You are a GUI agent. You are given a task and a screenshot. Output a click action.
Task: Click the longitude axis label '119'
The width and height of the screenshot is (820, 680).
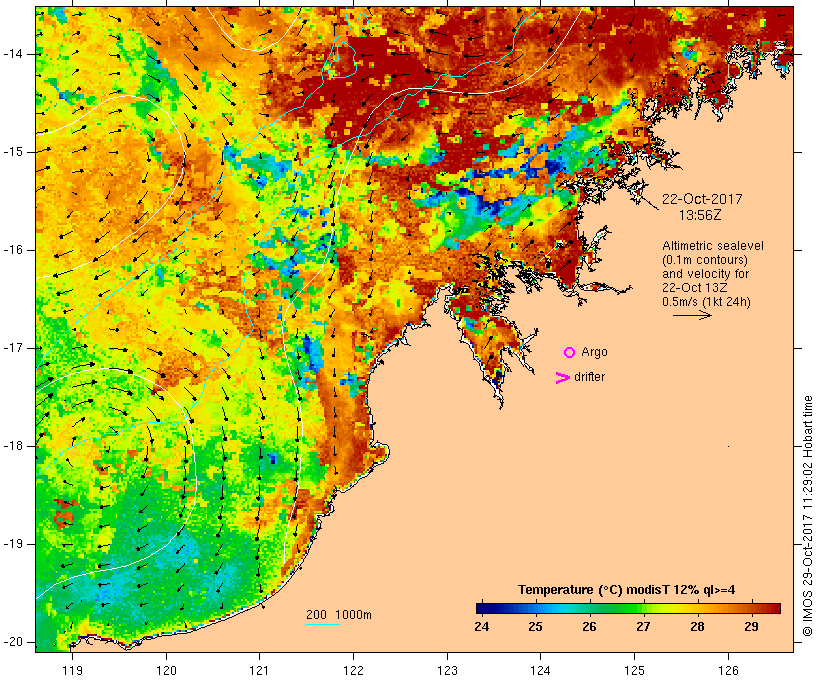click(72, 670)
